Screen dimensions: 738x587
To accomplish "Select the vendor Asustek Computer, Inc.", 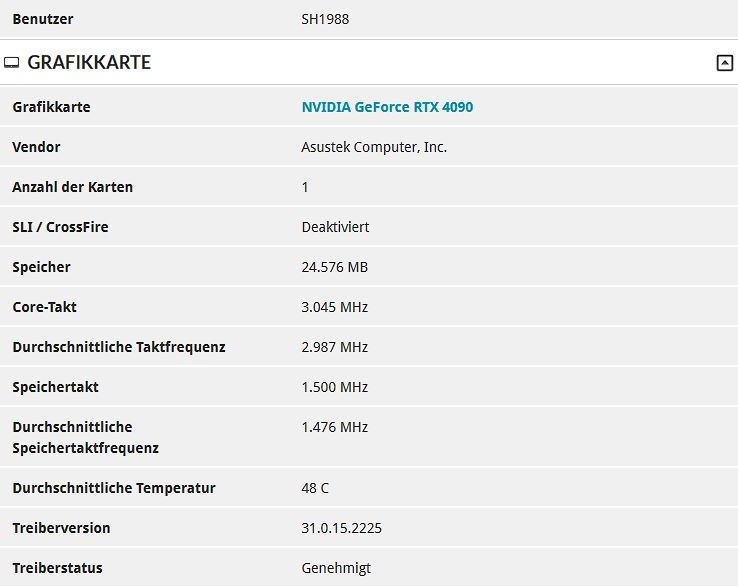I will tap(374, 147).
